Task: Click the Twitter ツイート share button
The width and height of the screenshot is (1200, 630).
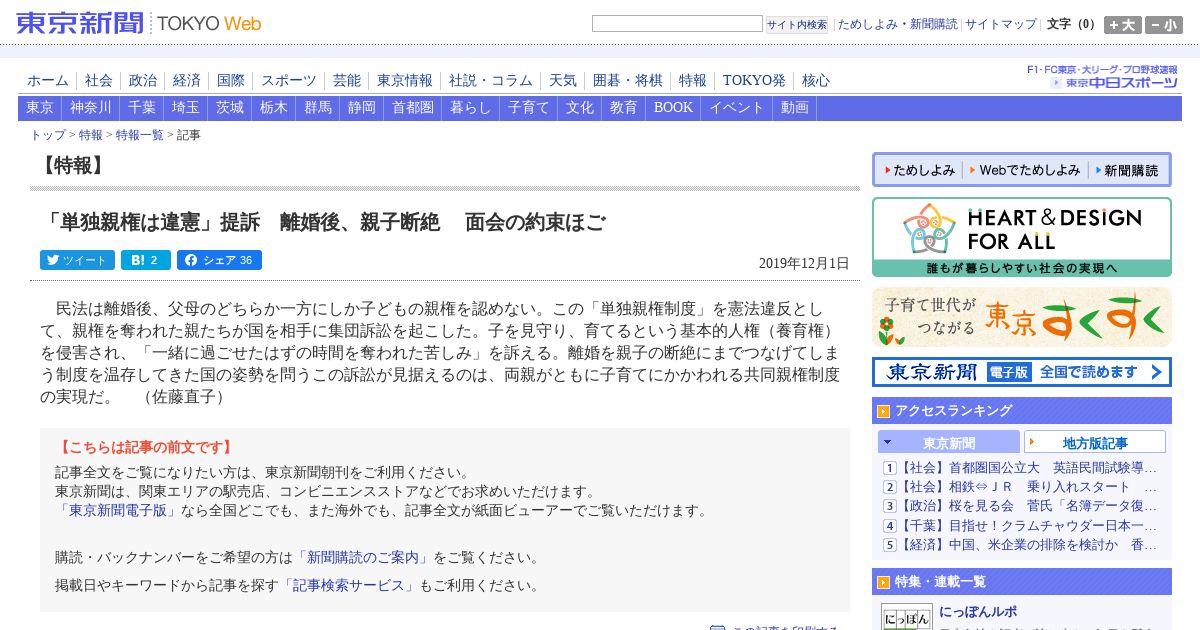Action: [x=77, y=260]
